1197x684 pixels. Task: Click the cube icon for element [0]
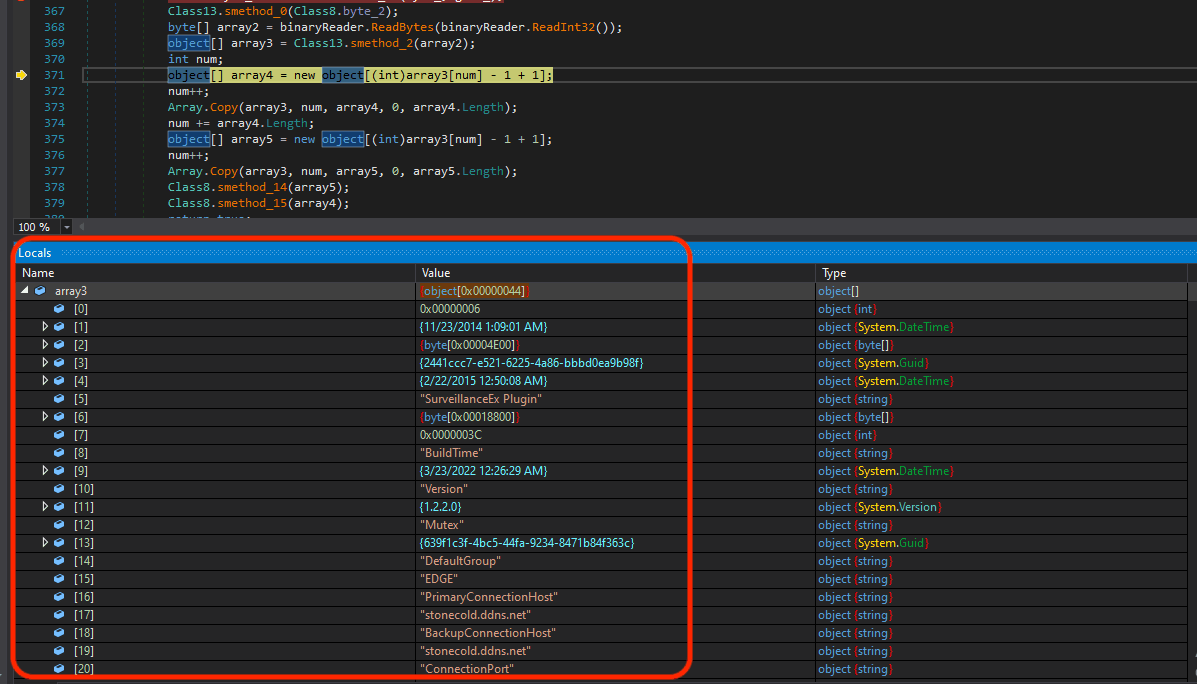coord(59,308)
